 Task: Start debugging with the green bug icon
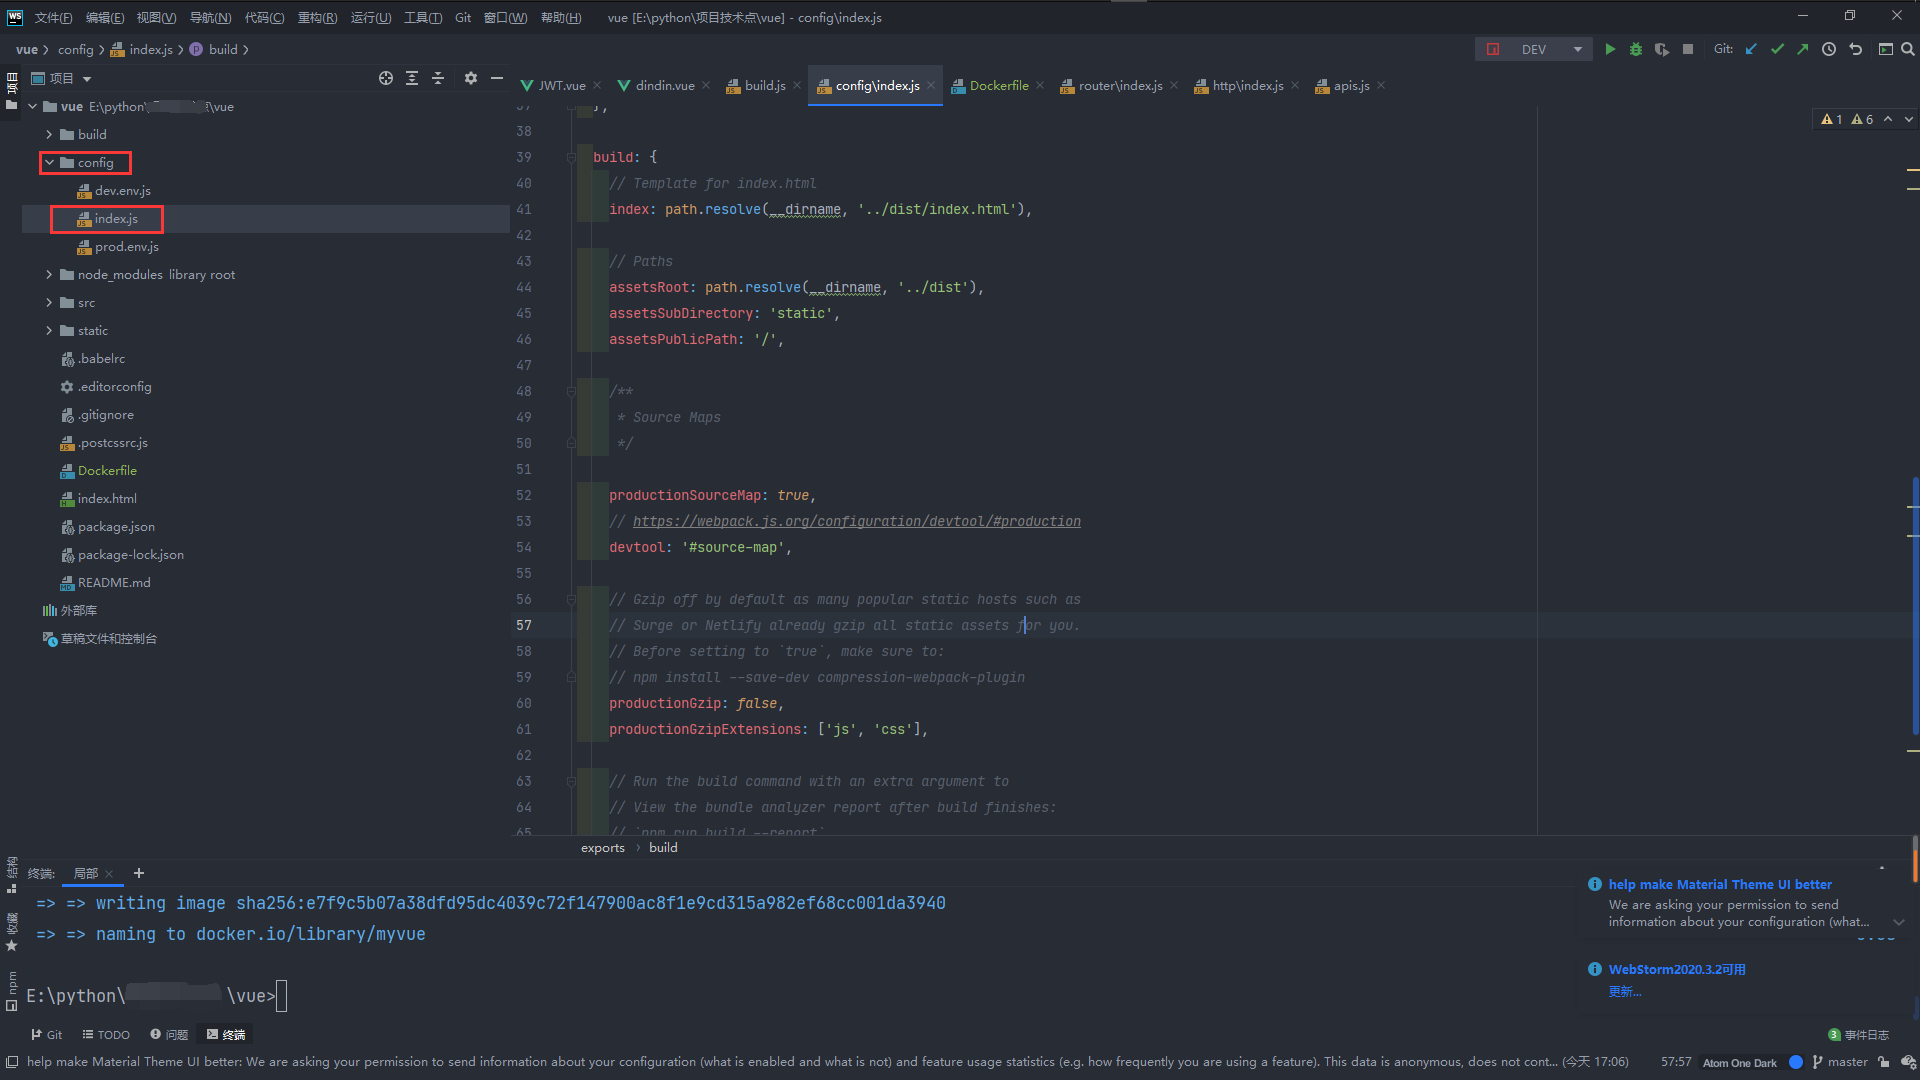[x=1636, y=49]
